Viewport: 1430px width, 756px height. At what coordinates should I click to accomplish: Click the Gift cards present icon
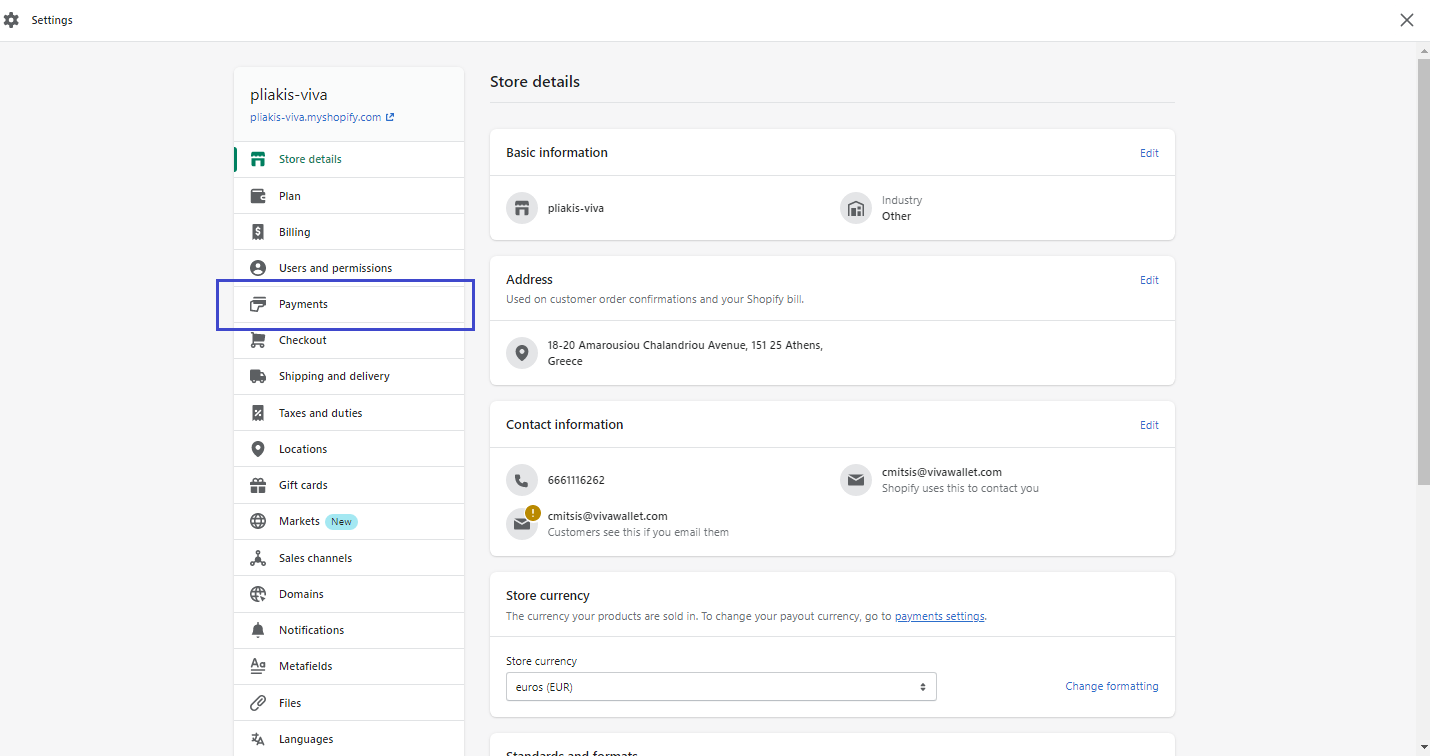pos(258,485)
